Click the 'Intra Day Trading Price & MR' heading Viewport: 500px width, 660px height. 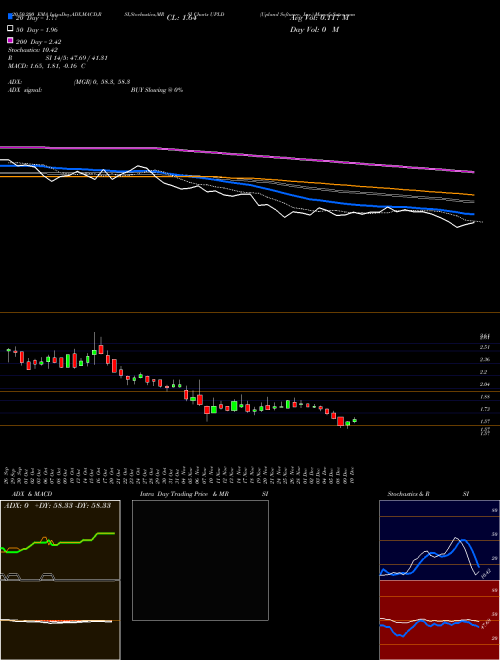point(184,494)
